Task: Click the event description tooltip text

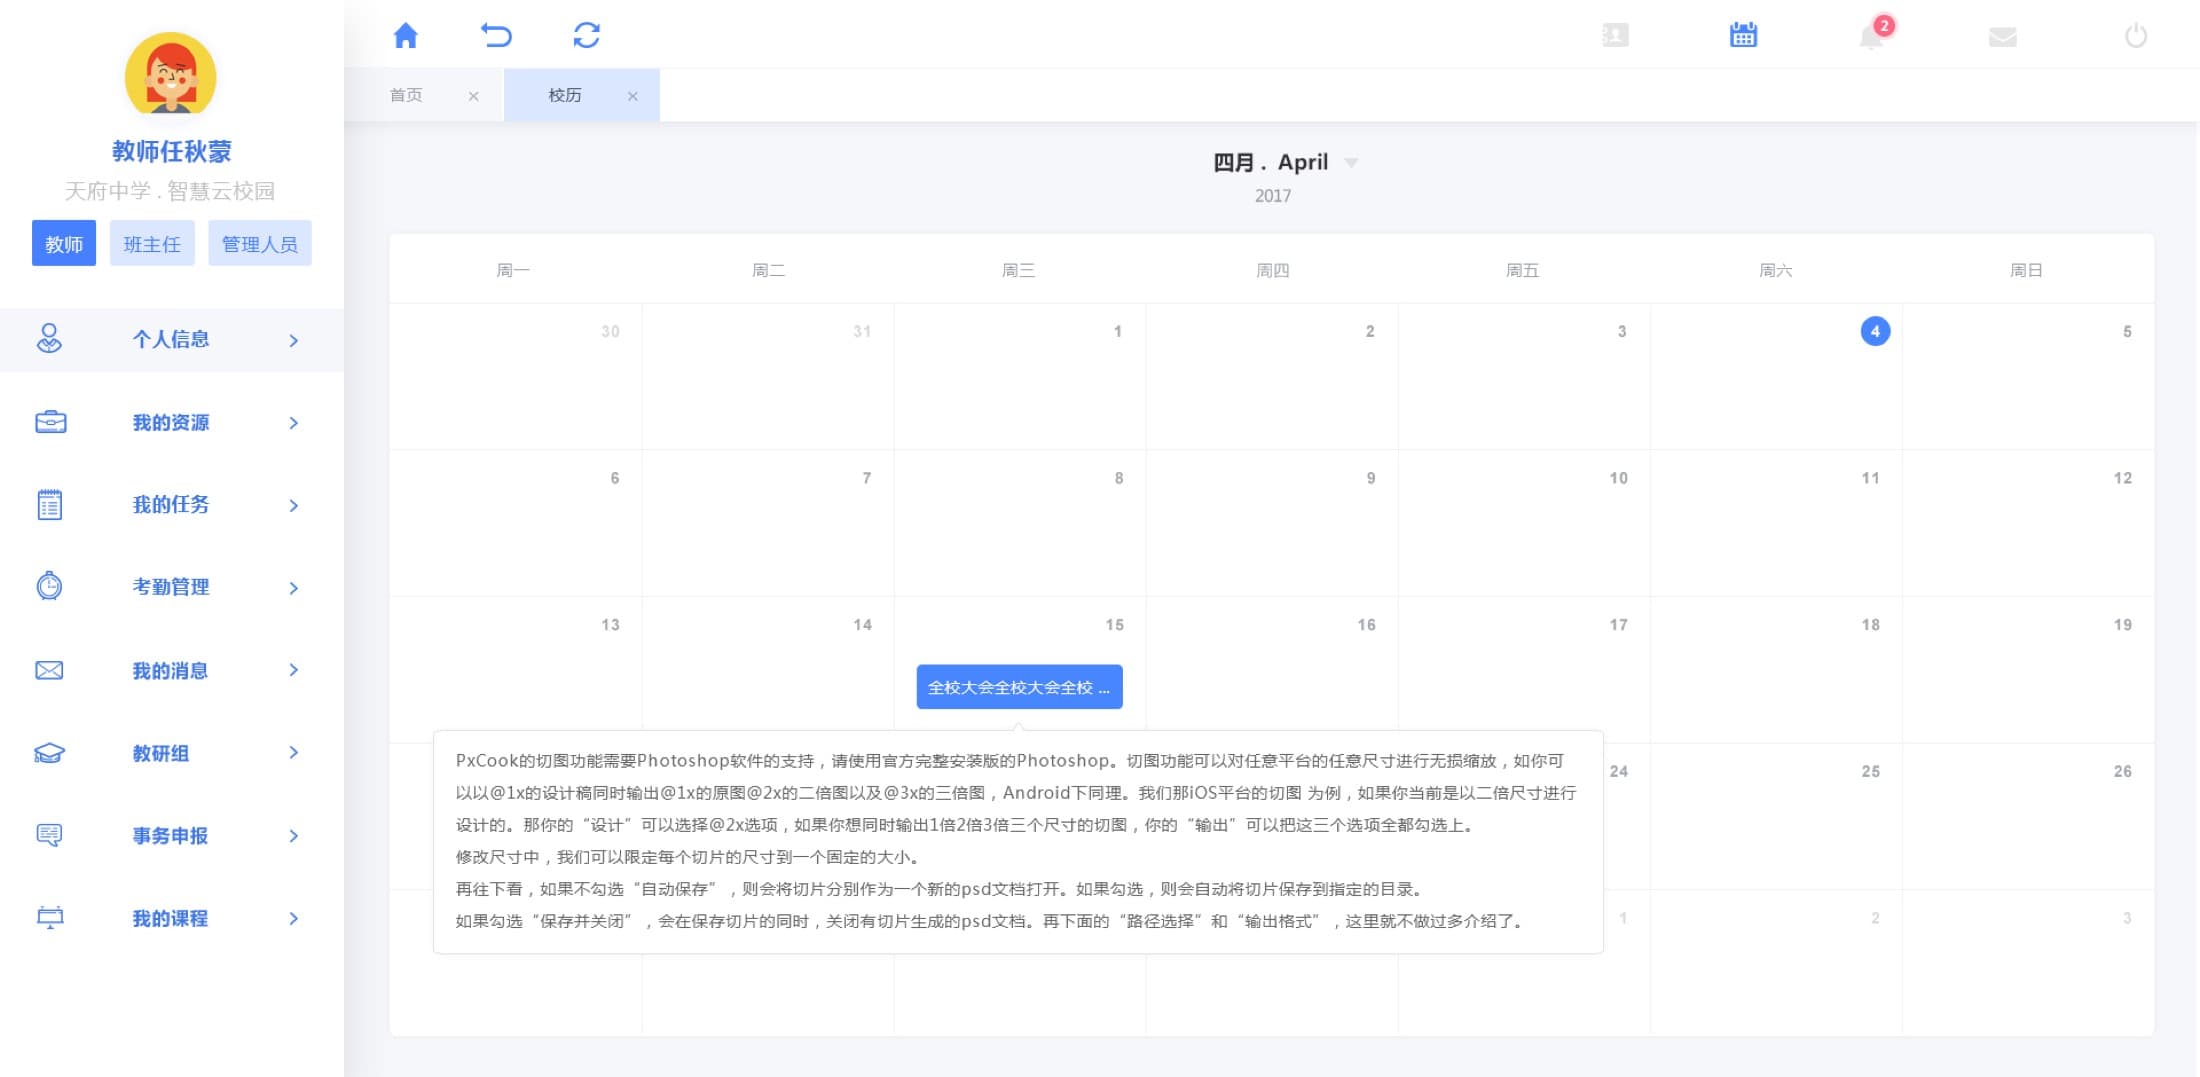Action: [x=1018, y=841]
